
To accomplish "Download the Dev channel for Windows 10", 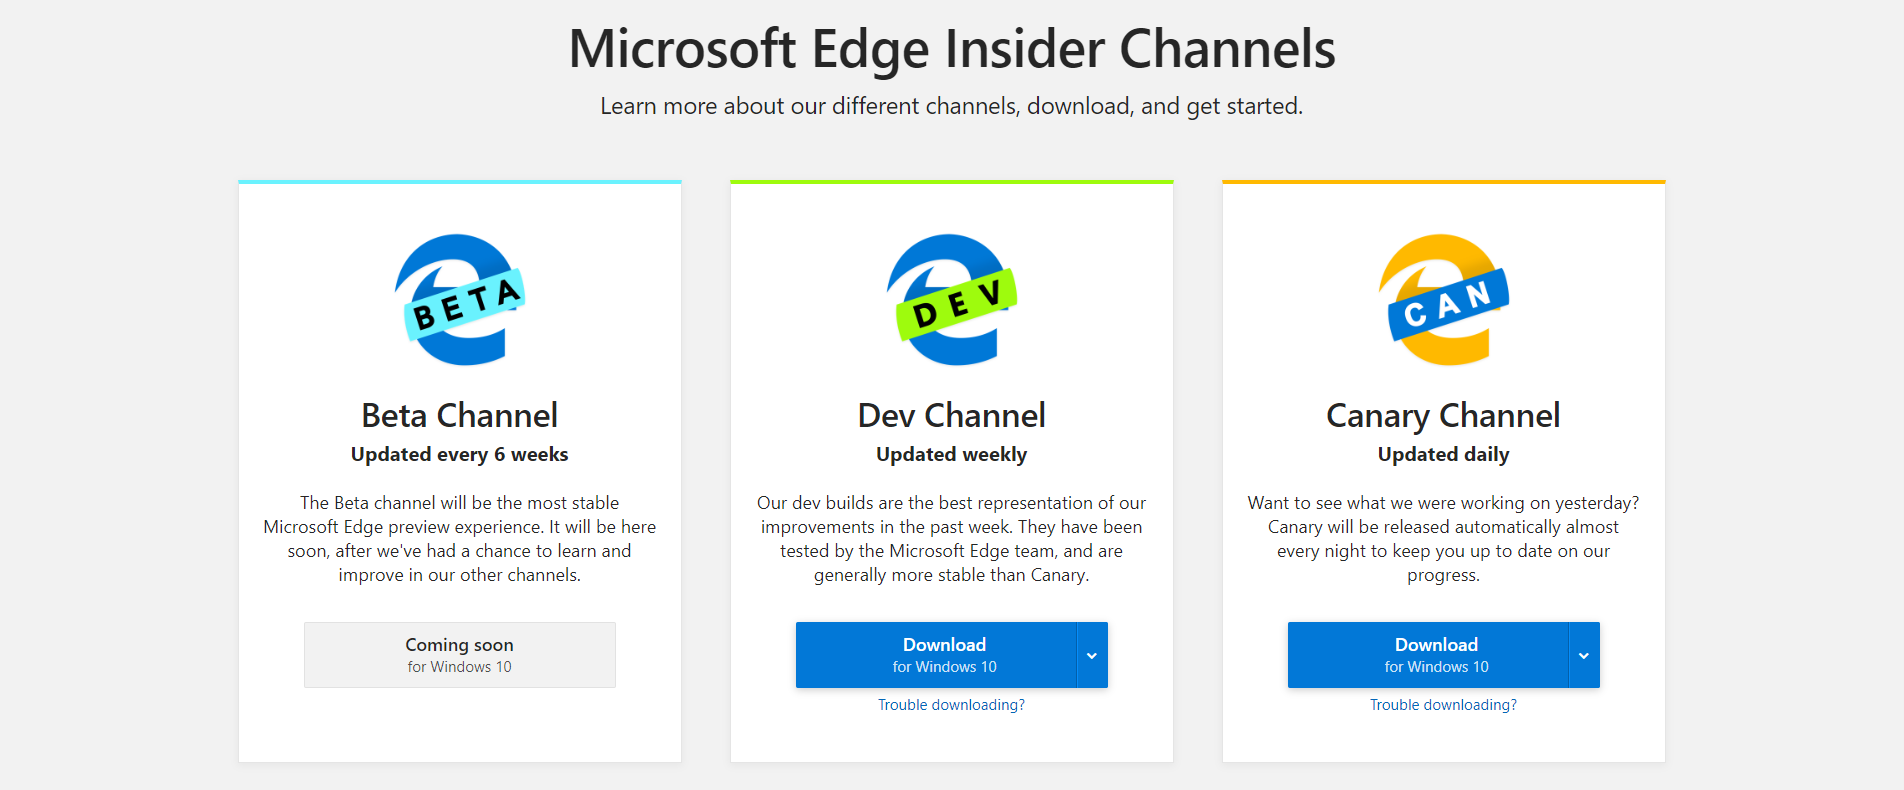I will pos(936,655).
